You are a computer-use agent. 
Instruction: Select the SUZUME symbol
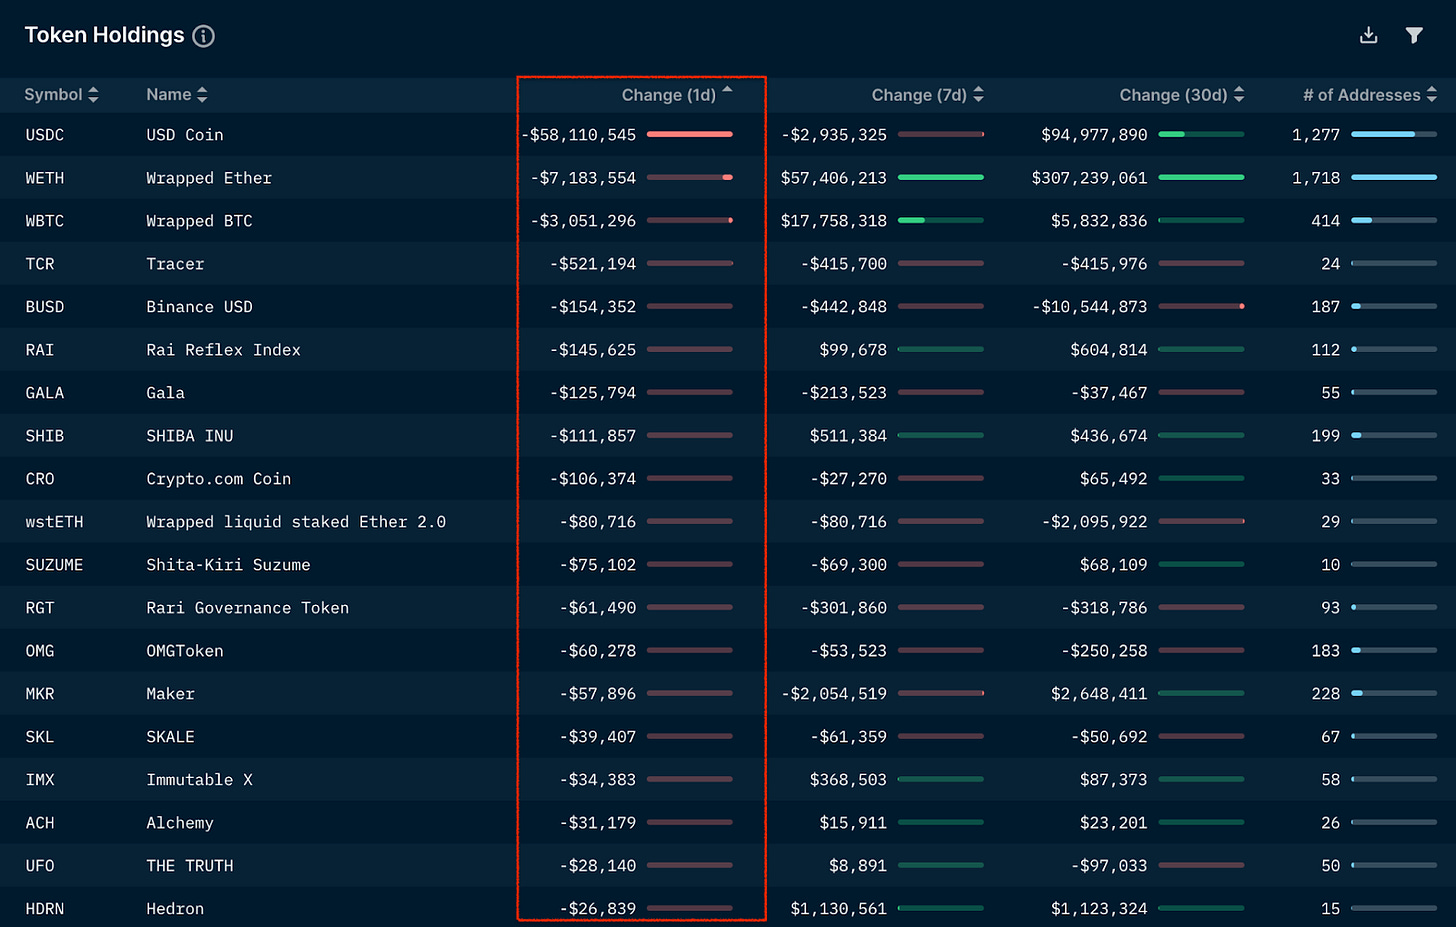55,565
